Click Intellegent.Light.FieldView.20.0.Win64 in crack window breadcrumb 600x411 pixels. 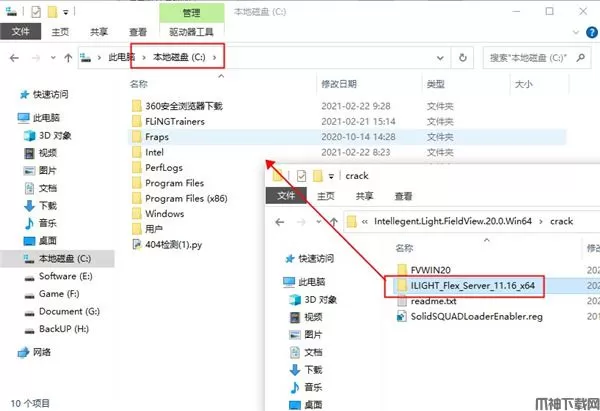[453, 221]
